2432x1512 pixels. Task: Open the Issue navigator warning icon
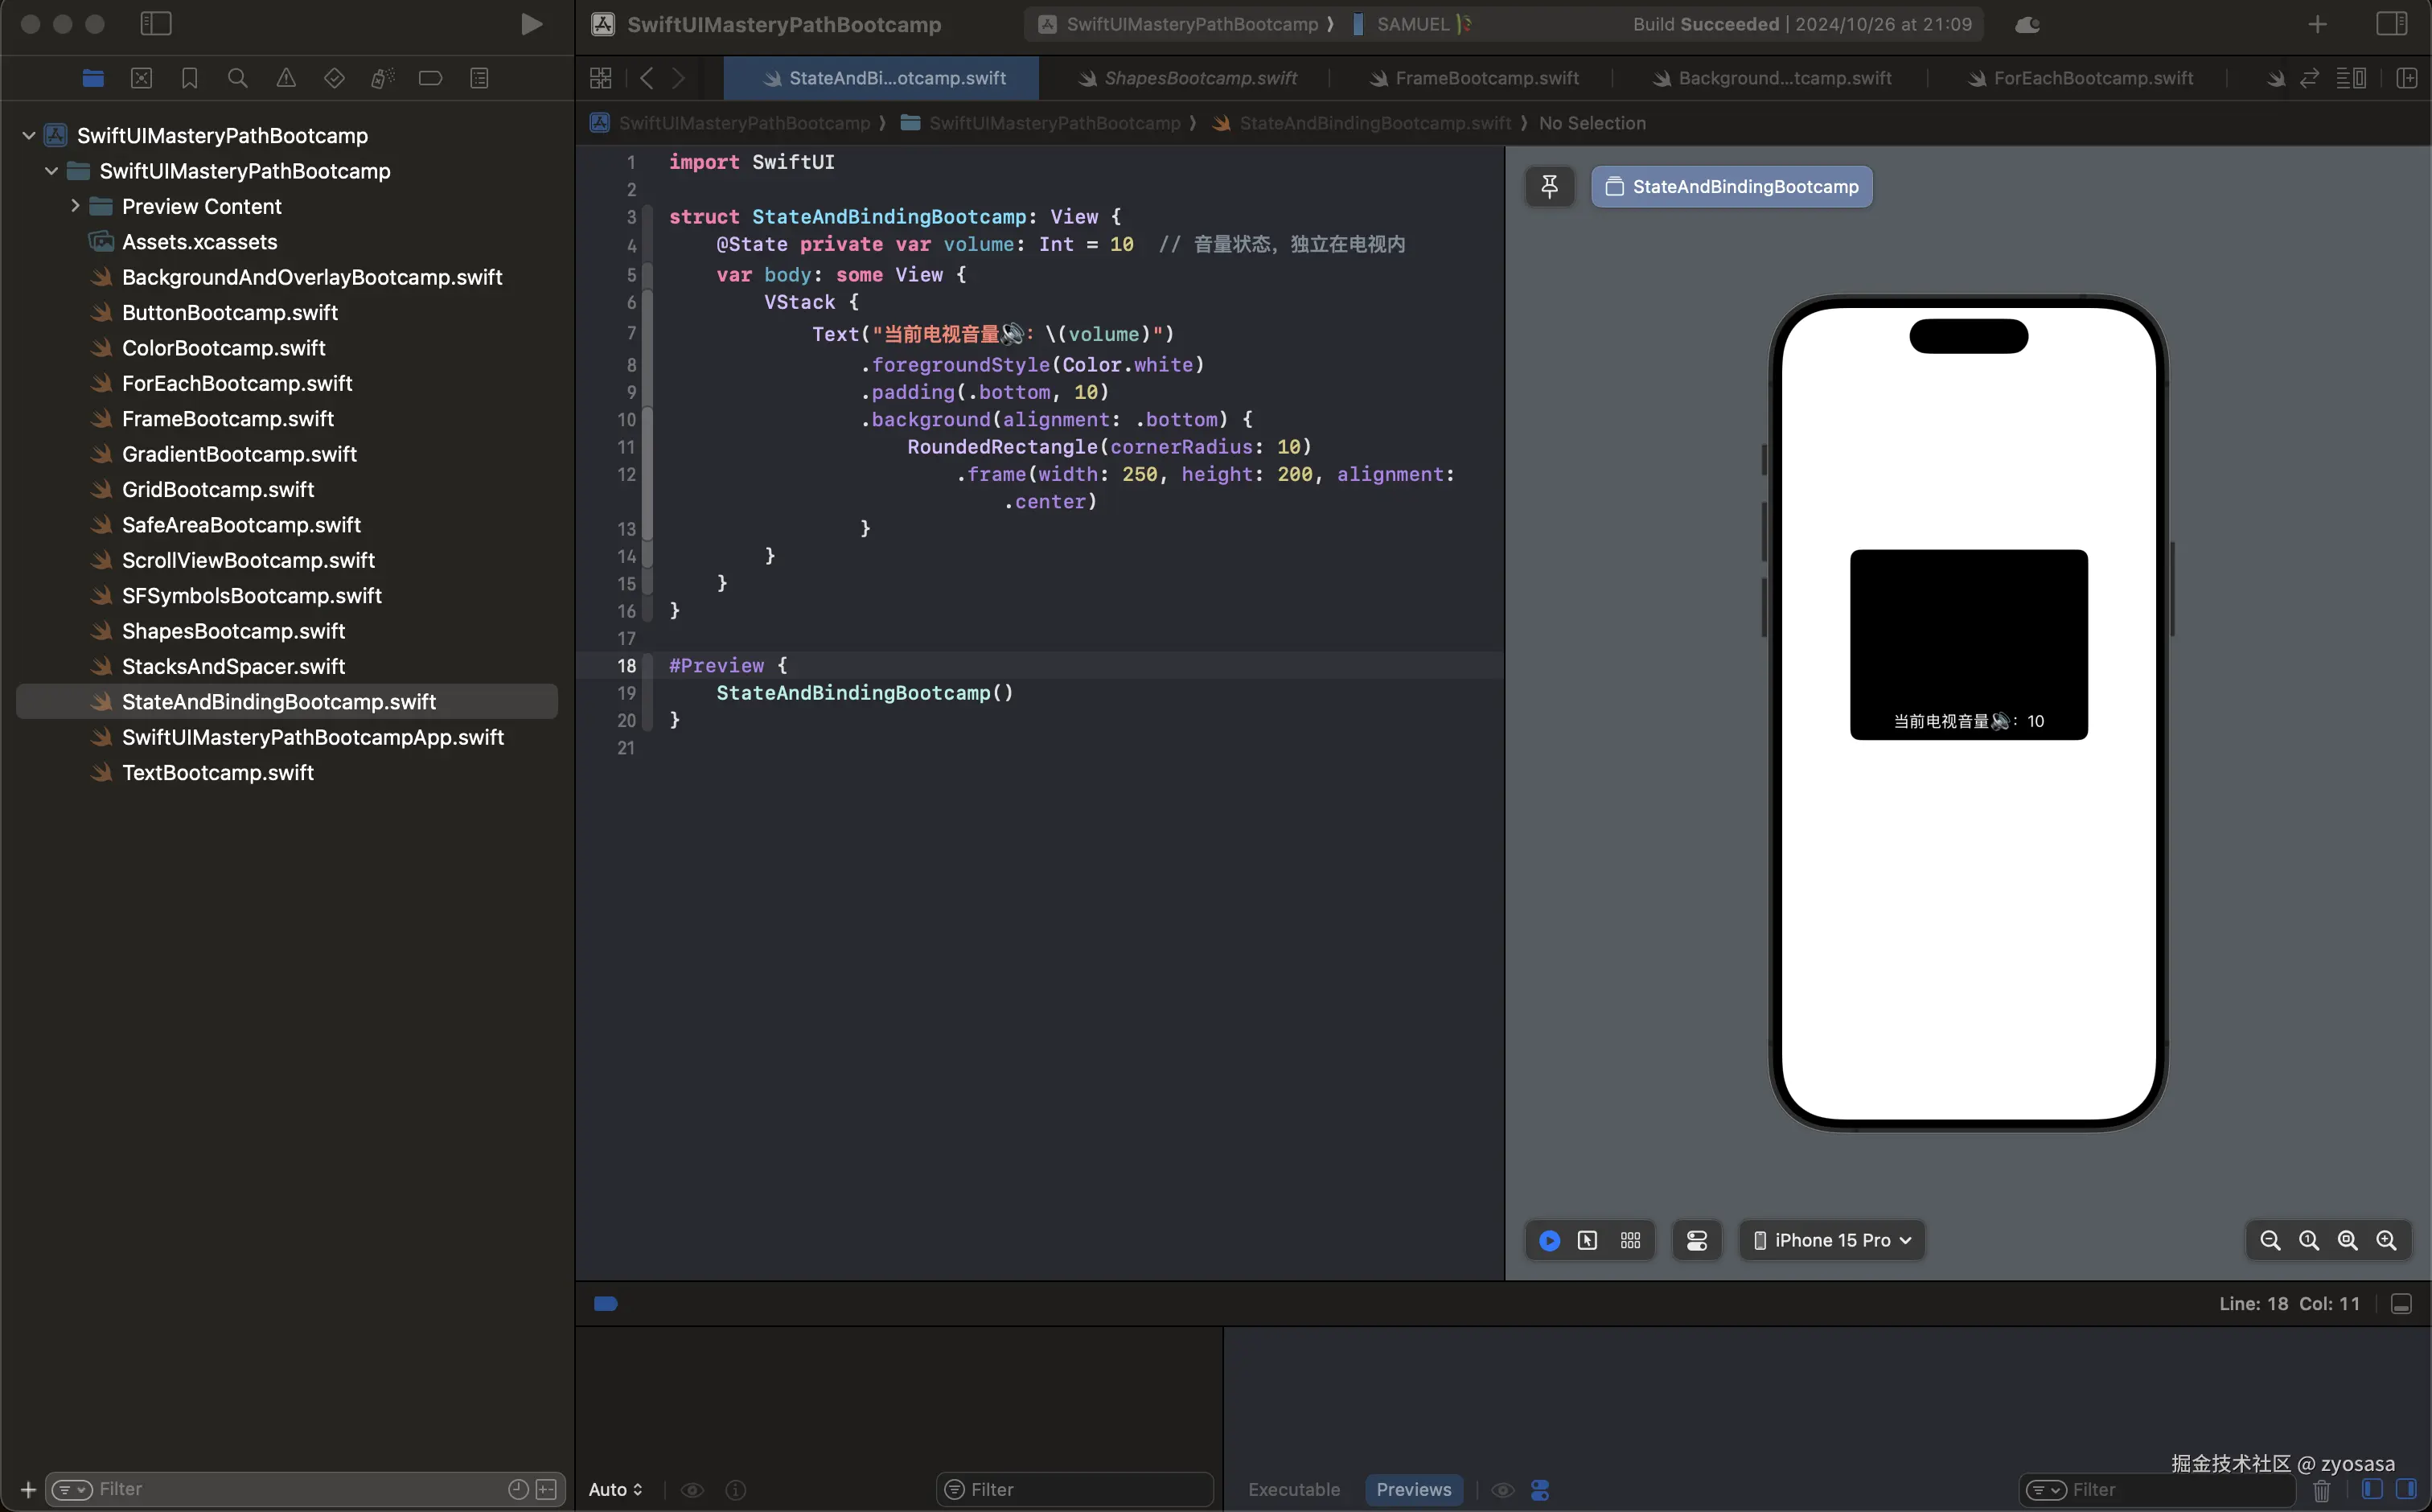pos(286,78)
